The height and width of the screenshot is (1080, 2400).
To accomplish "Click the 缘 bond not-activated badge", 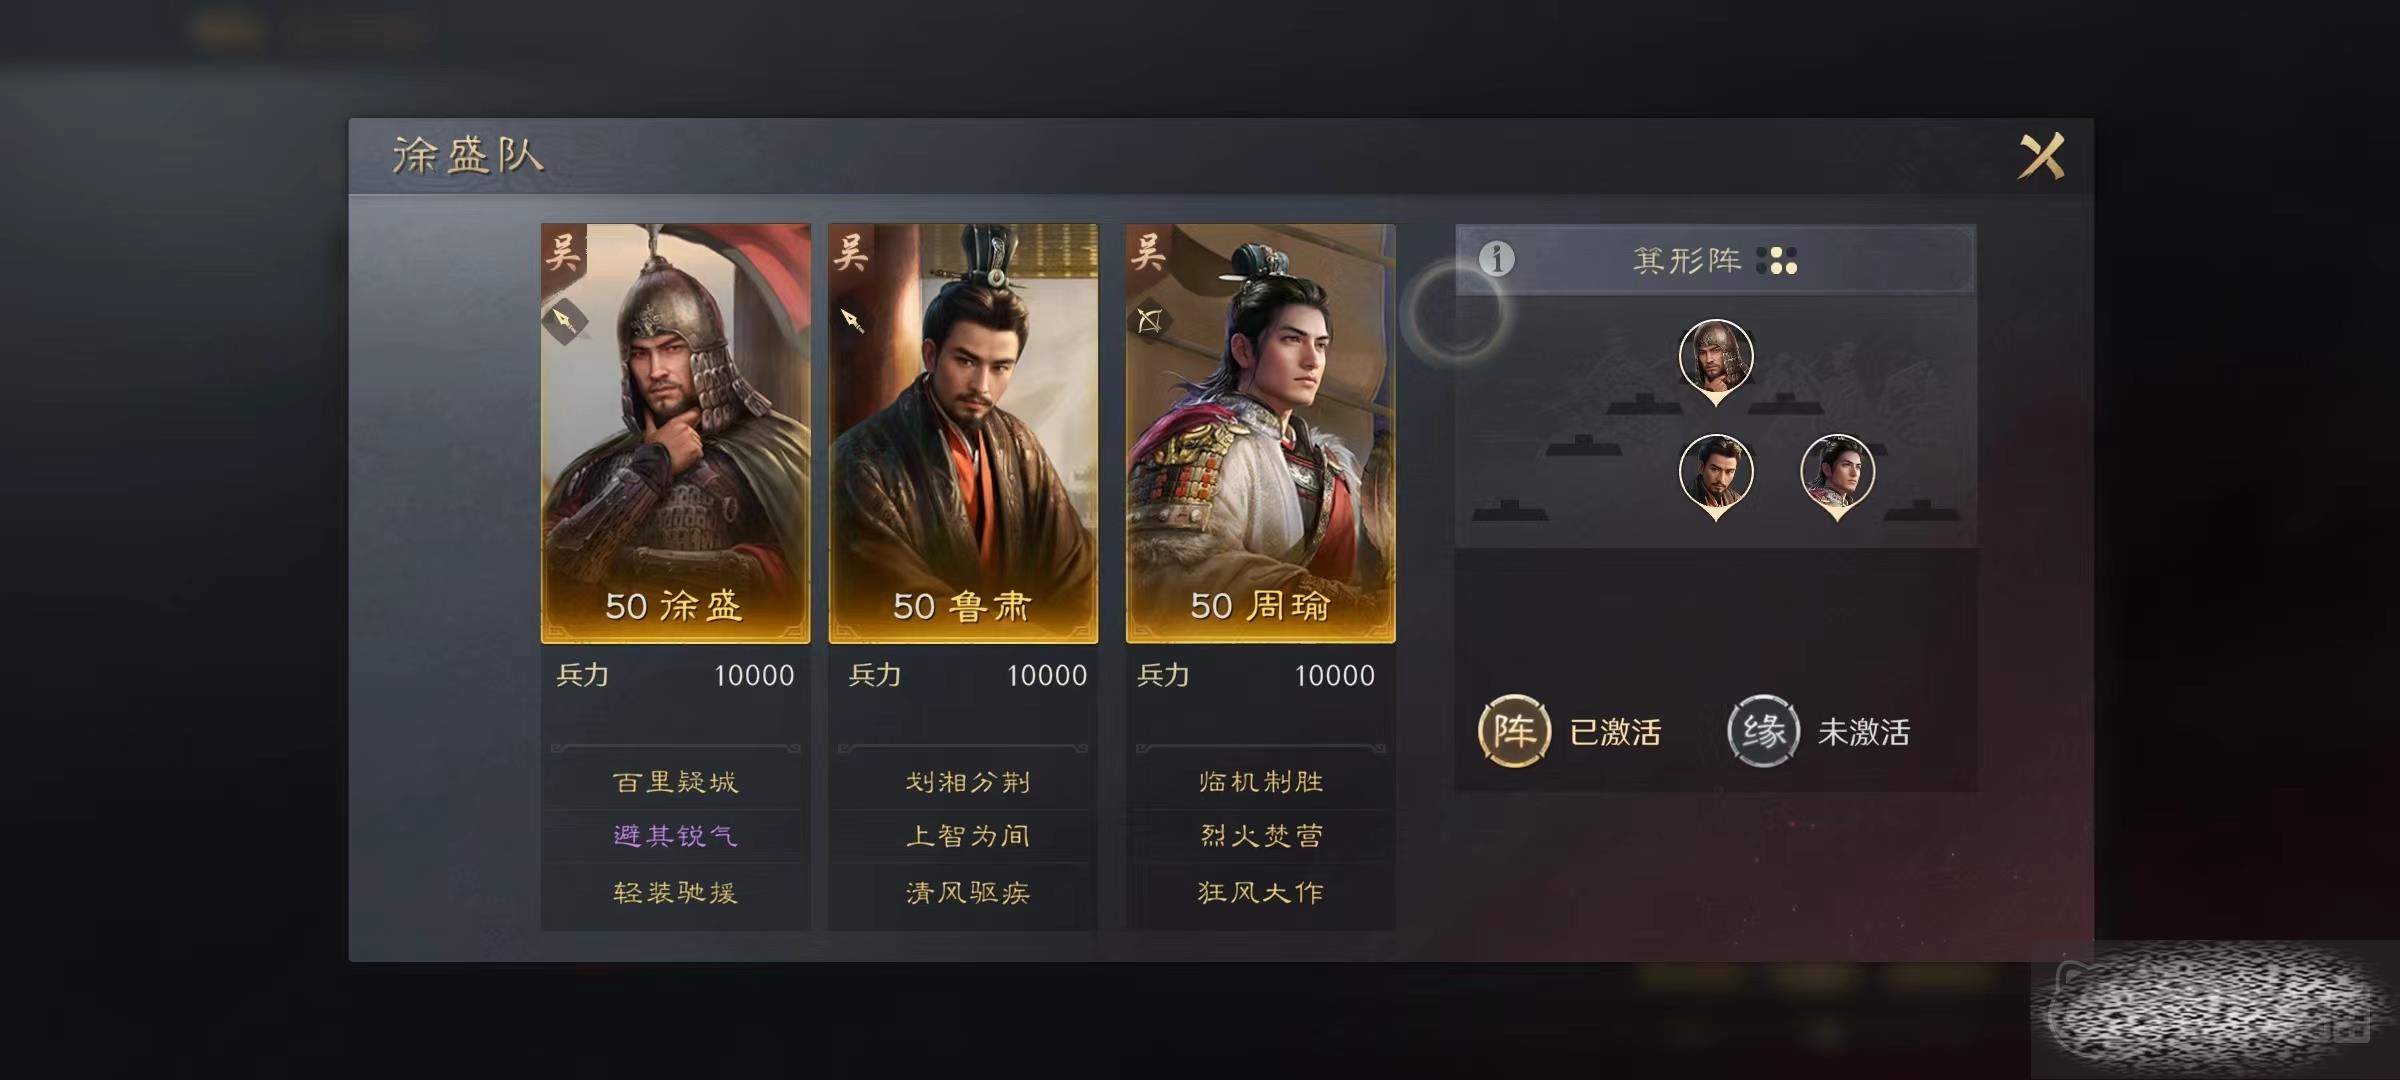I will pyautogui.click(x=1763, y=731).
